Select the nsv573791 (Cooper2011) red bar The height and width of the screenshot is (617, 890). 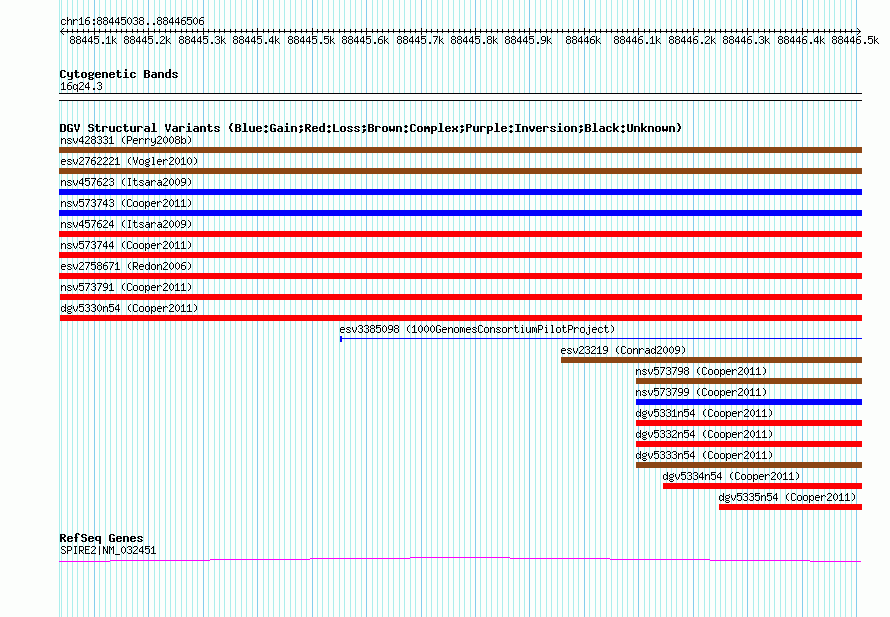[x=460, y=297]
